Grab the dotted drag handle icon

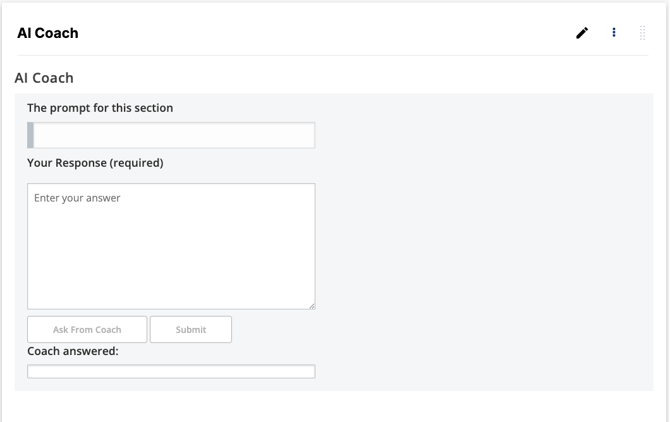point(642,33)
